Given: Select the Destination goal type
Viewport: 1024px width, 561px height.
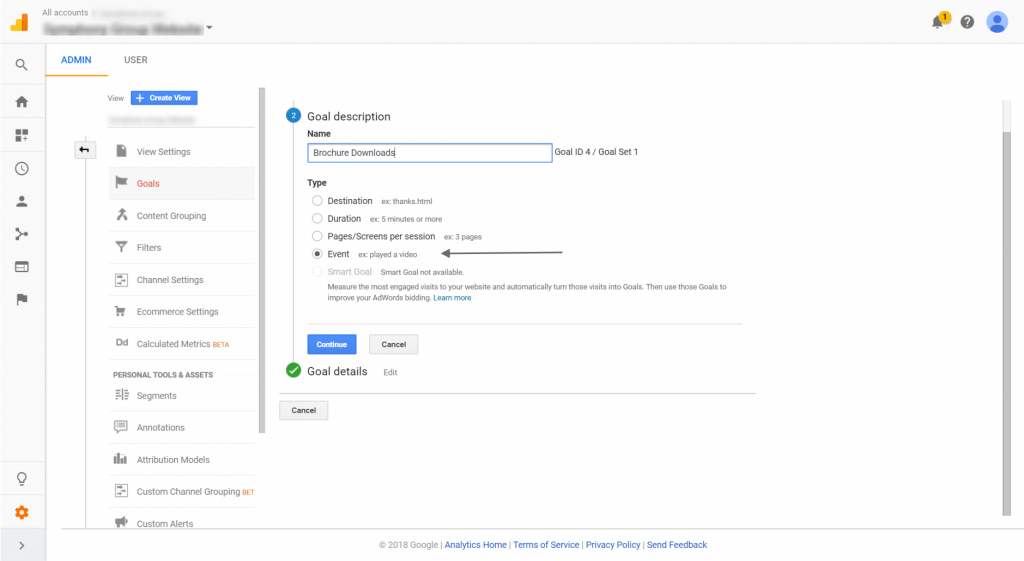Looking at the screenshot, I should click(317, 201).
